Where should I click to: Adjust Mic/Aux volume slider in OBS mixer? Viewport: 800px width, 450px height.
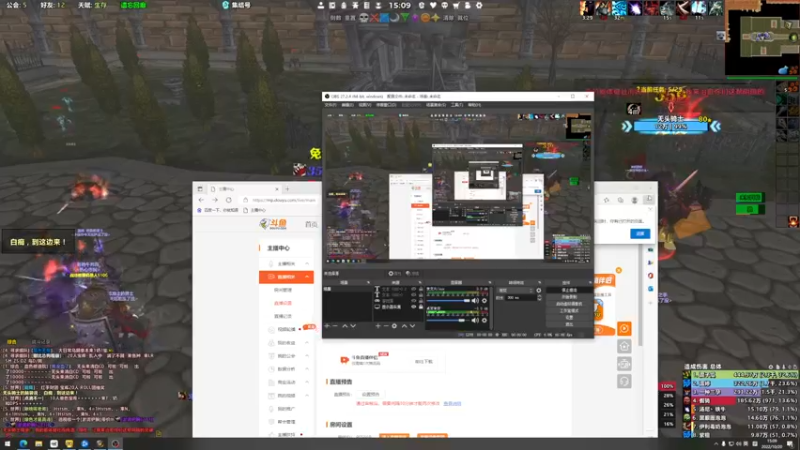click(448, 301)
